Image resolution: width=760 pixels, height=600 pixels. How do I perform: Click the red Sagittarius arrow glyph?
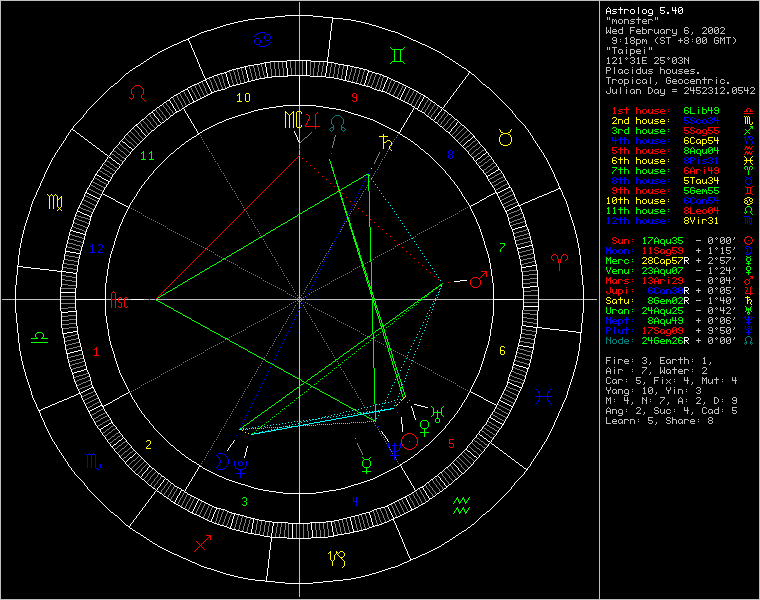203,543
